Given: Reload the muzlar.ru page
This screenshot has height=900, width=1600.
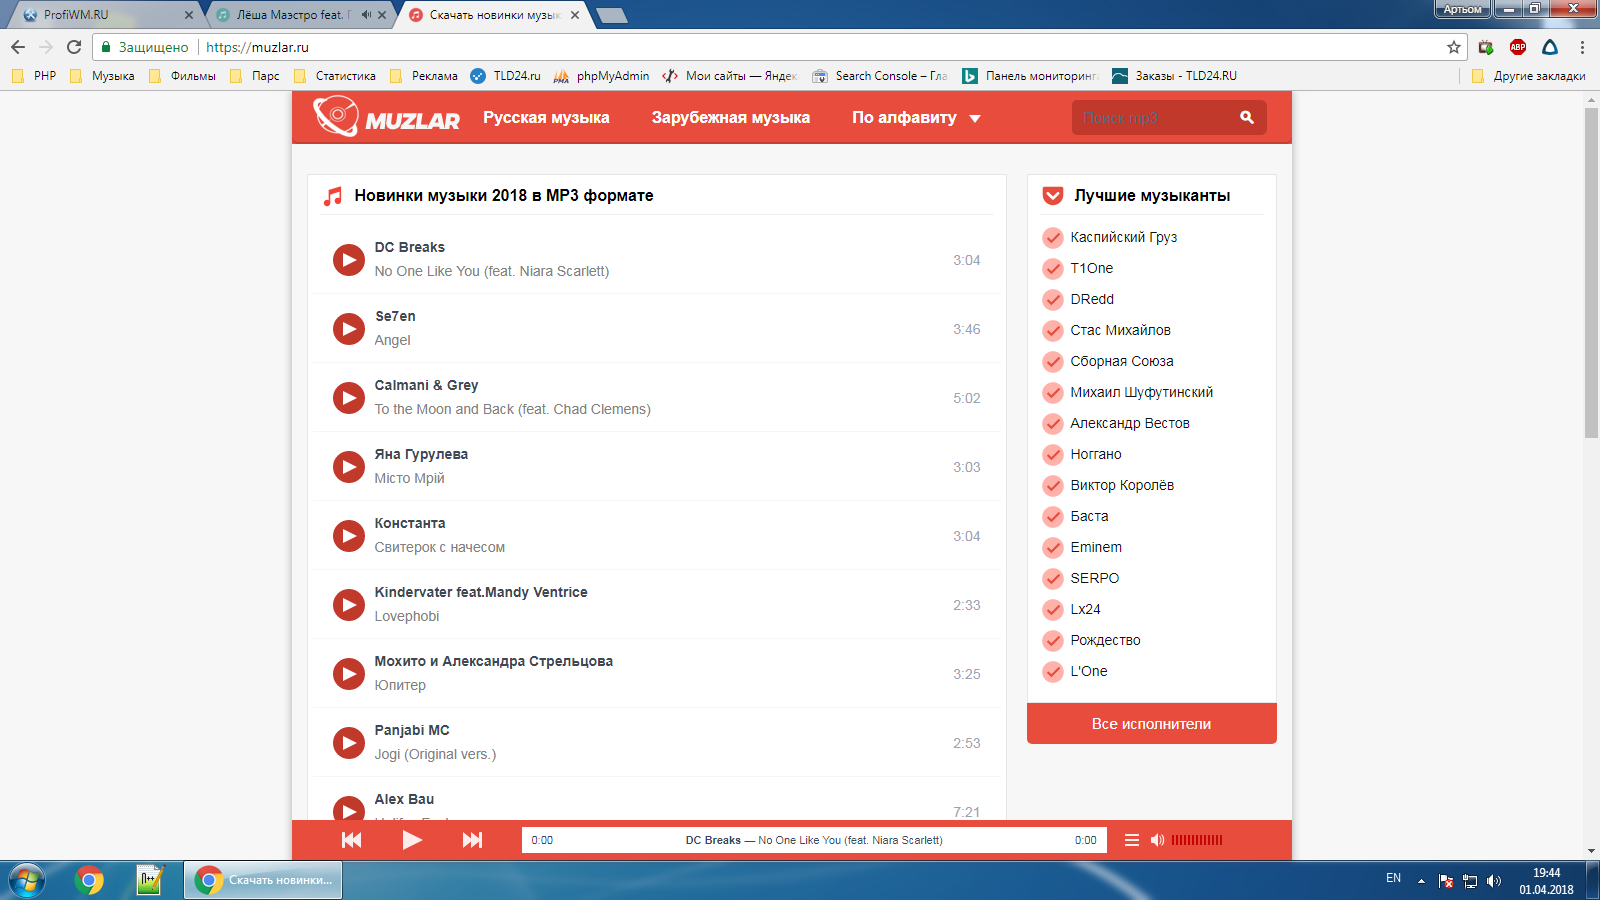Looking at the screenshot, I should coord(74,47).
